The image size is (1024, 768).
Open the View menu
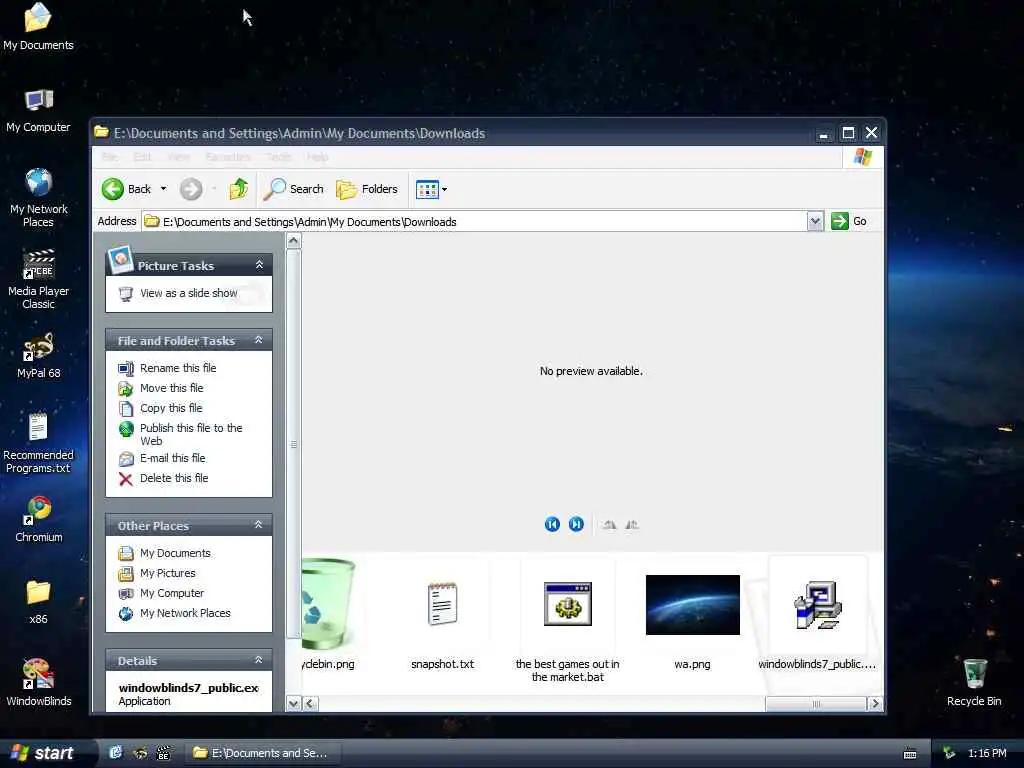[178, 157]
